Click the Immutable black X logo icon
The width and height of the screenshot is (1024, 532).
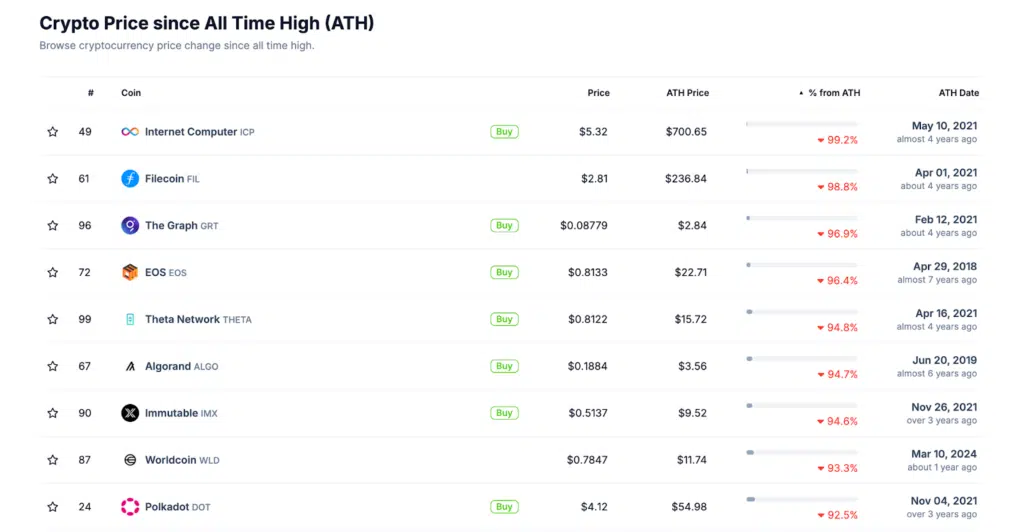point(130,413)
